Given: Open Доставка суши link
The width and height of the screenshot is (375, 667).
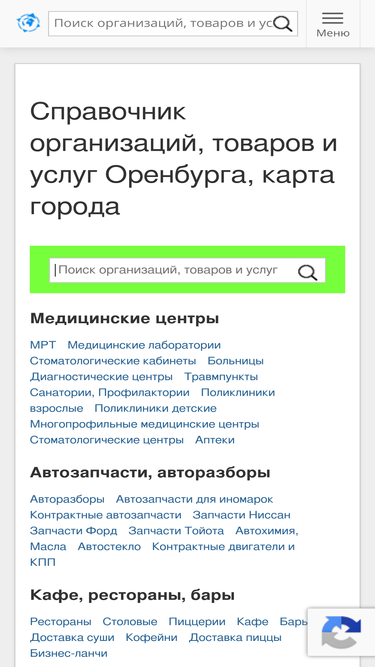Looking at the screenshot, I should 72,638.
